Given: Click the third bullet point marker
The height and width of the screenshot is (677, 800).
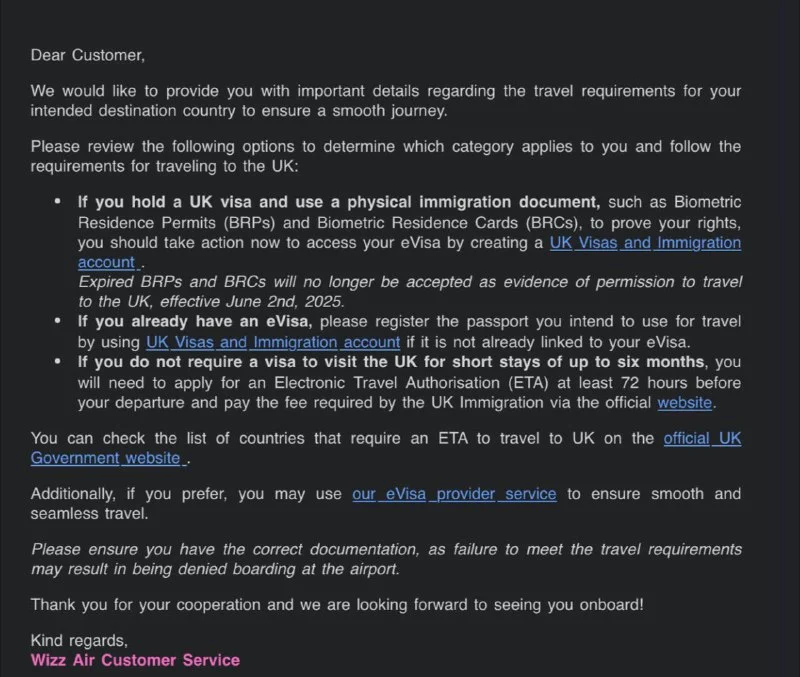Looking at the screenshot, I should pos(59,362).
